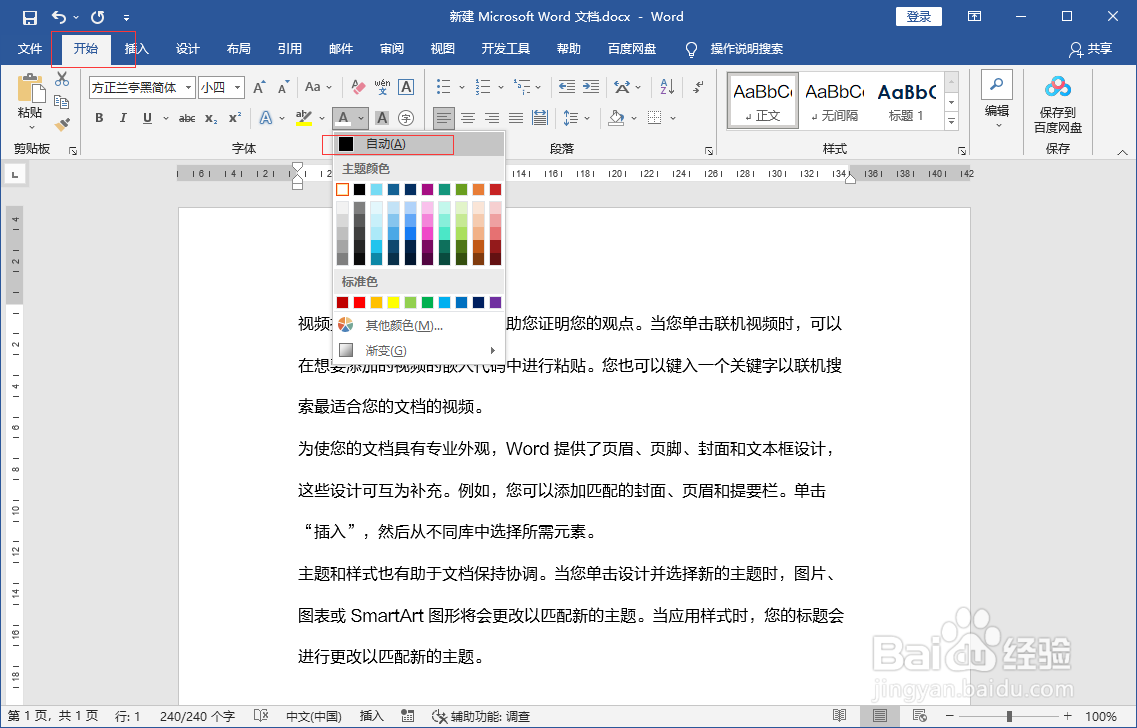Viewport: 1137px width, 728px height.
Task: Click the Increase Indent icon
Action: 591,87
